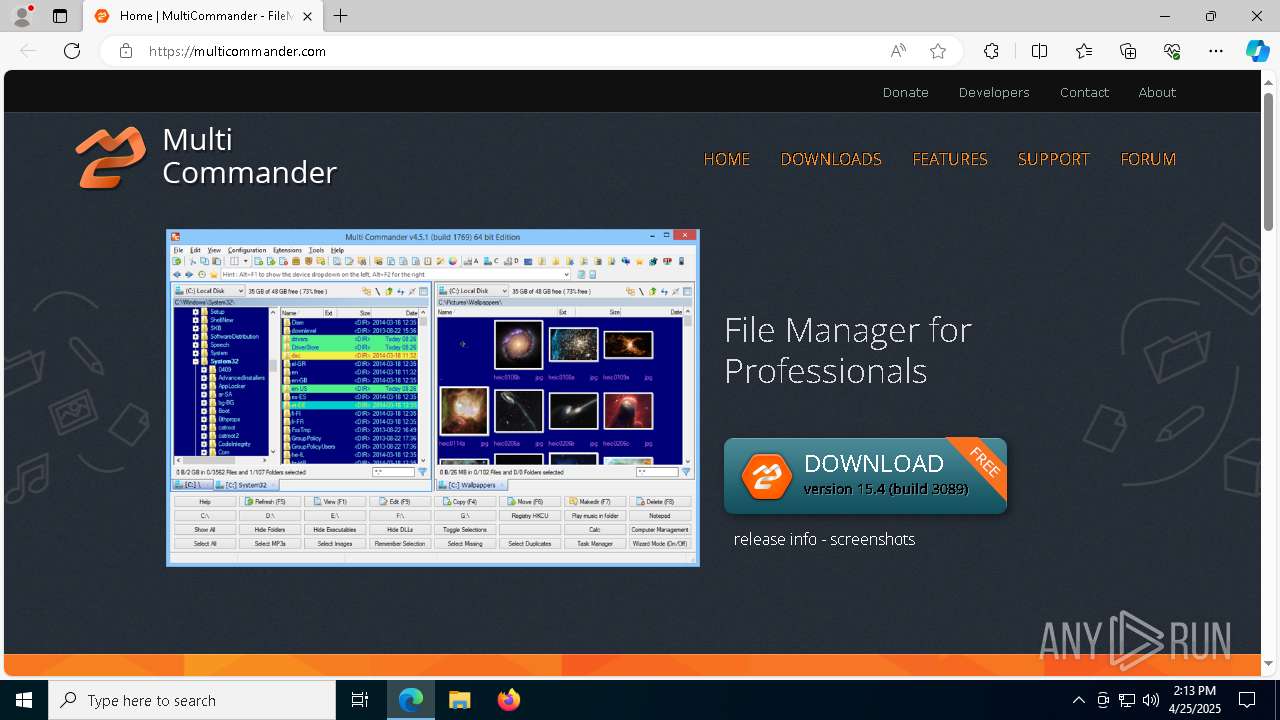Screen dimensions: 1280x720
Task: Click the volume tray icon
Action: [1151, 700]
